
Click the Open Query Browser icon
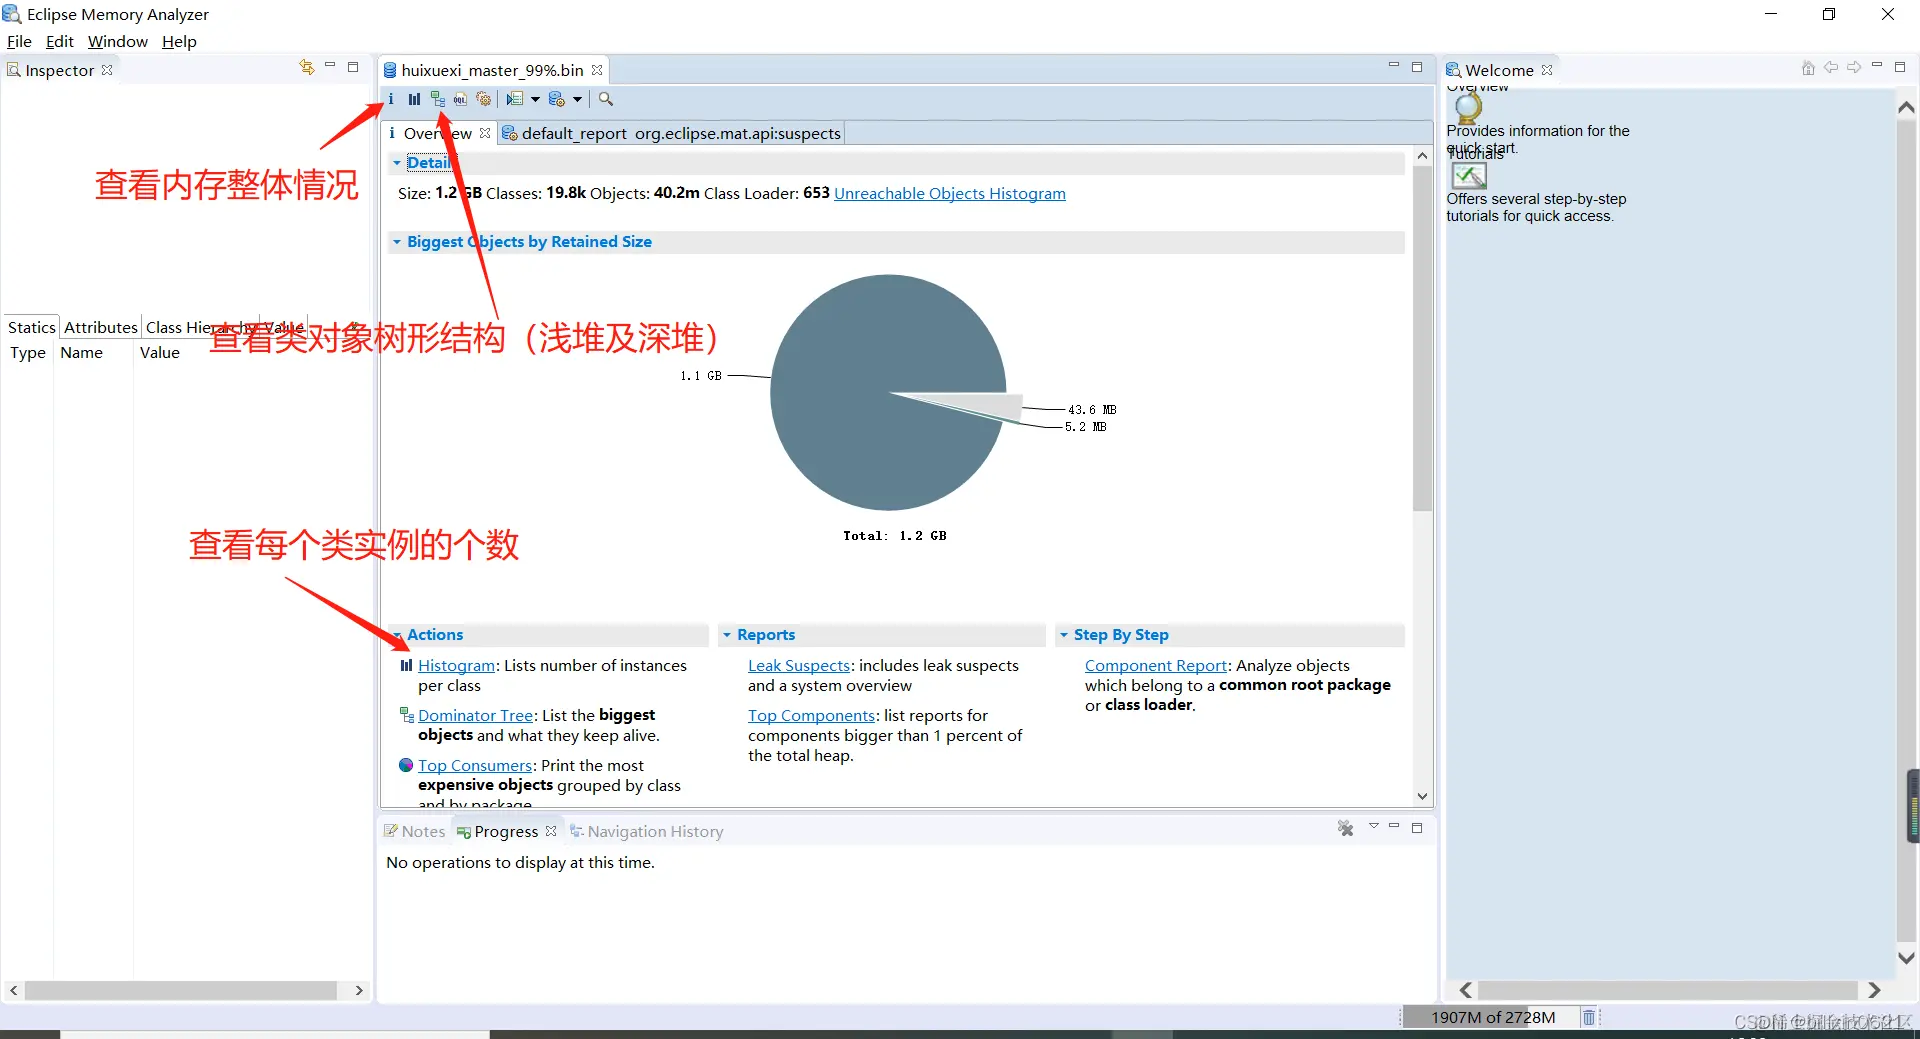[x=557, y=99]
